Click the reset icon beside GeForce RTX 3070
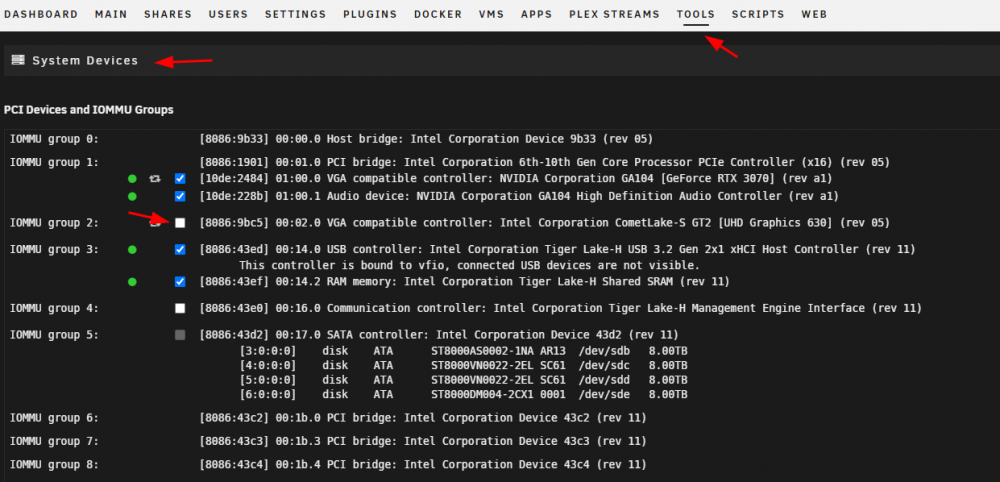This screenshot has height=482, width=1000. pyautogui.click(x=154, y=179)
